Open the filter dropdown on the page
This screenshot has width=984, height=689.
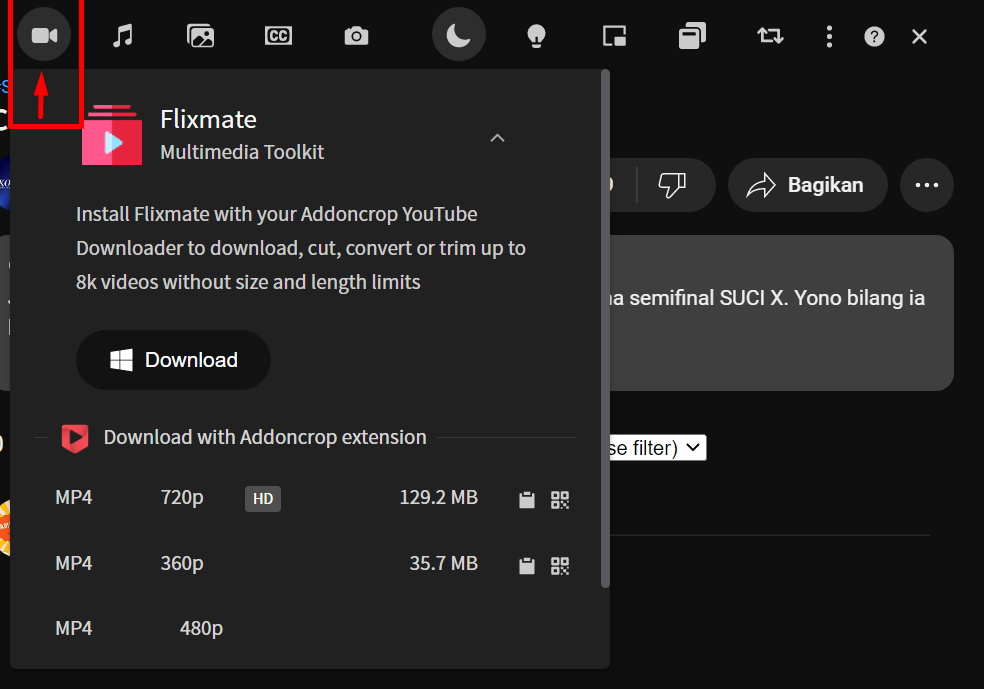[658, 448]
